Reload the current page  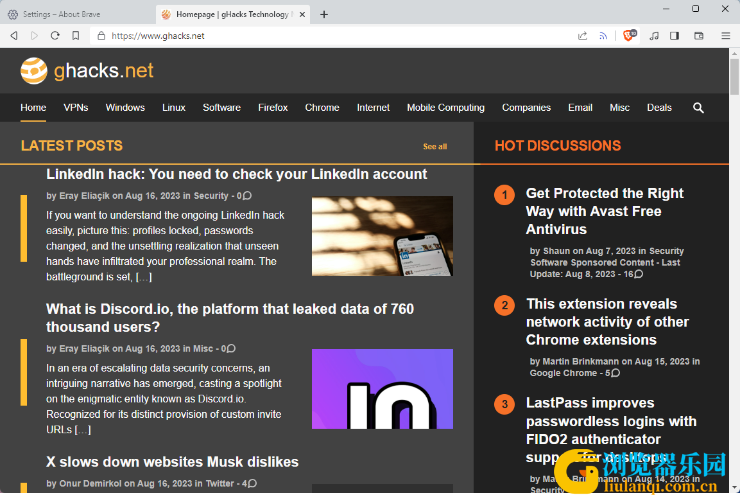55,36
